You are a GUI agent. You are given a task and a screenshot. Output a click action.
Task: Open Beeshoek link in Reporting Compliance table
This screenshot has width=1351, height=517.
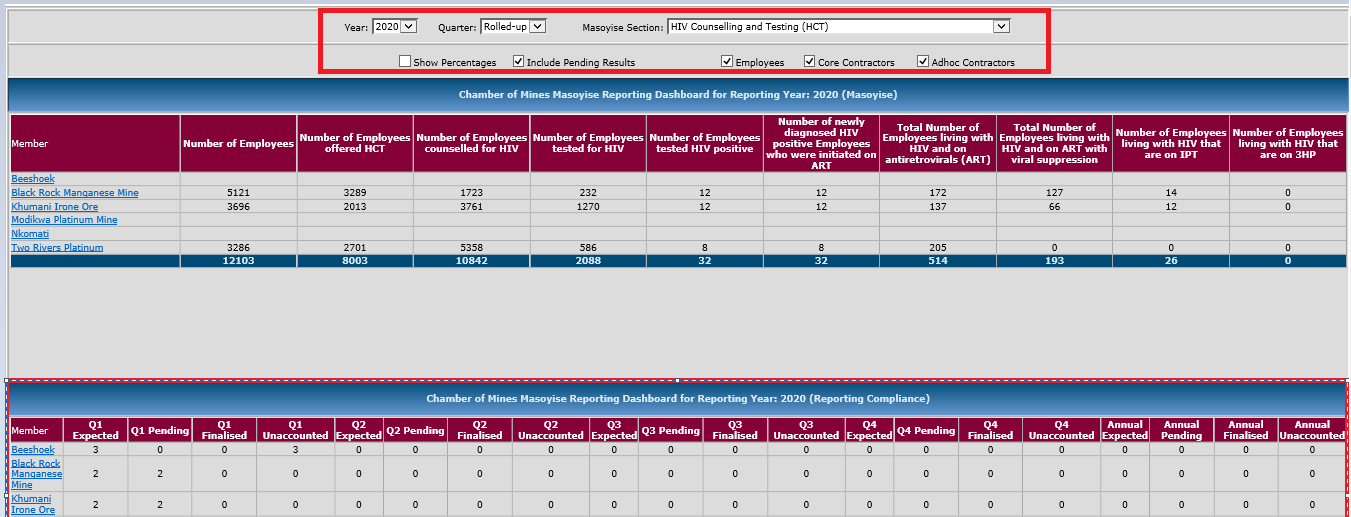[33, 450]
